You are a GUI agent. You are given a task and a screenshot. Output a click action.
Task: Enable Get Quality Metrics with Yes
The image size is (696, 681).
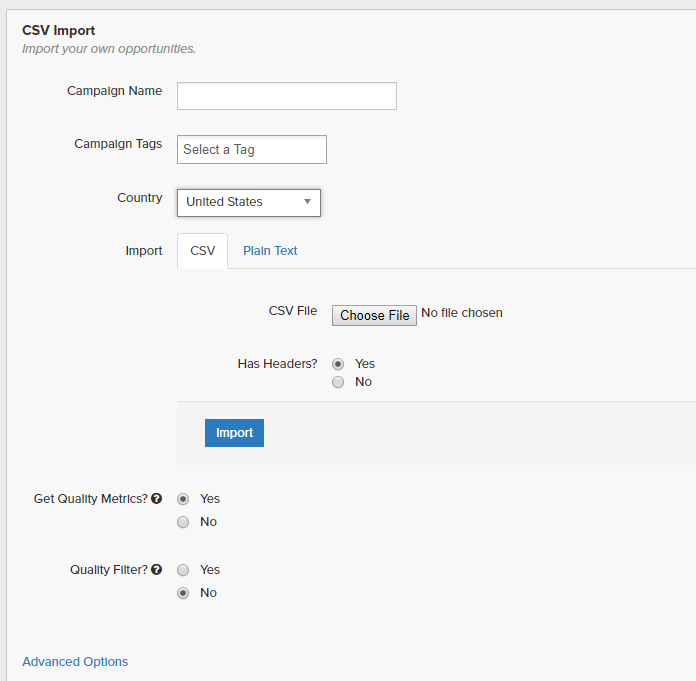183,499
